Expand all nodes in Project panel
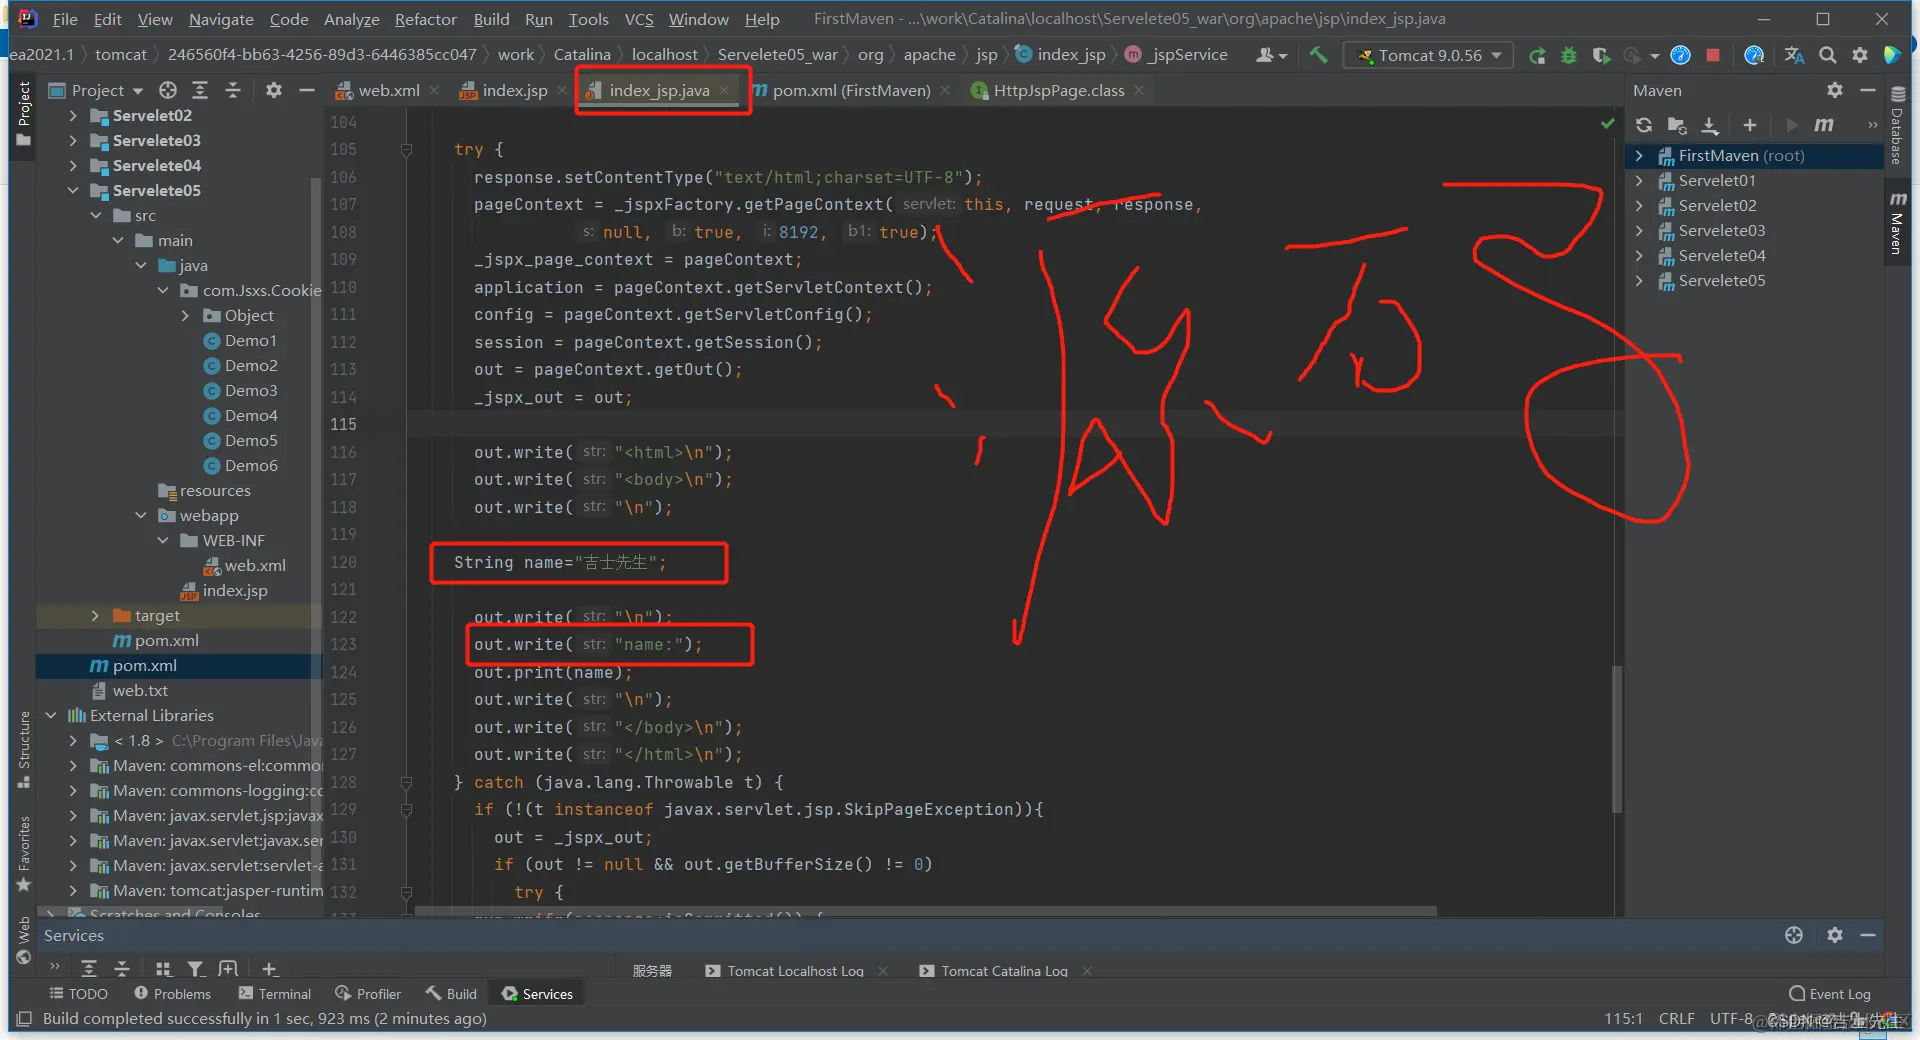Screen dimensions: 1920x1040 pos(200,90)
